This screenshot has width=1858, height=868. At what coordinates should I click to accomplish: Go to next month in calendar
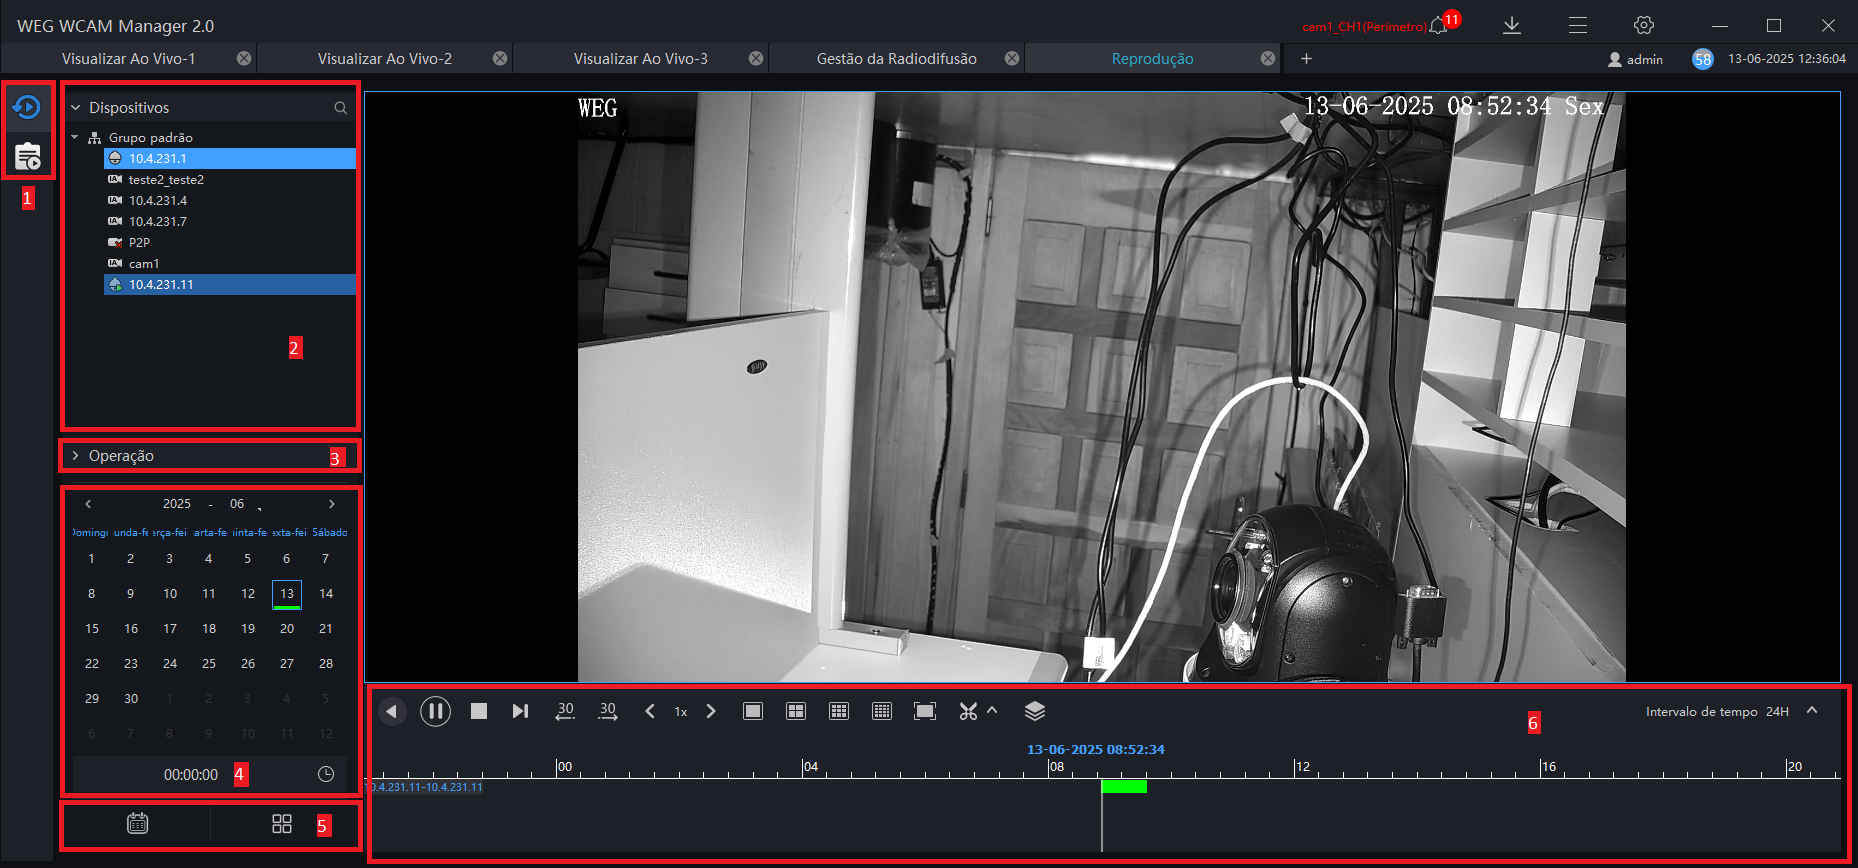(332, 504)
